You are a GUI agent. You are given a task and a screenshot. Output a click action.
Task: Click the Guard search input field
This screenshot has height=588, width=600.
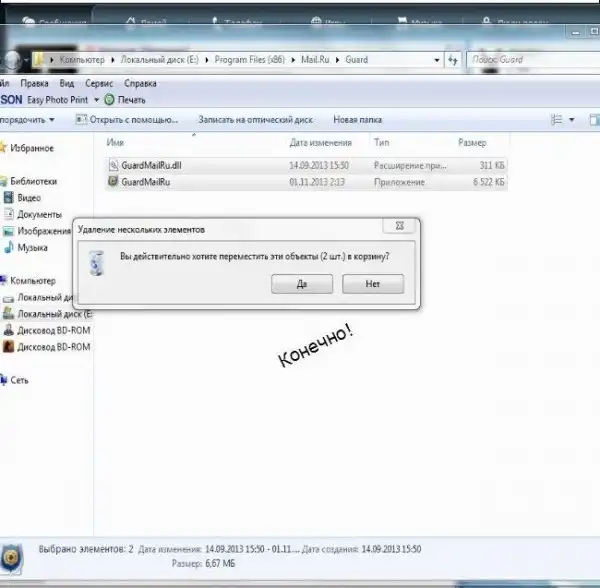pyautogui.click(x=528, y=60)
